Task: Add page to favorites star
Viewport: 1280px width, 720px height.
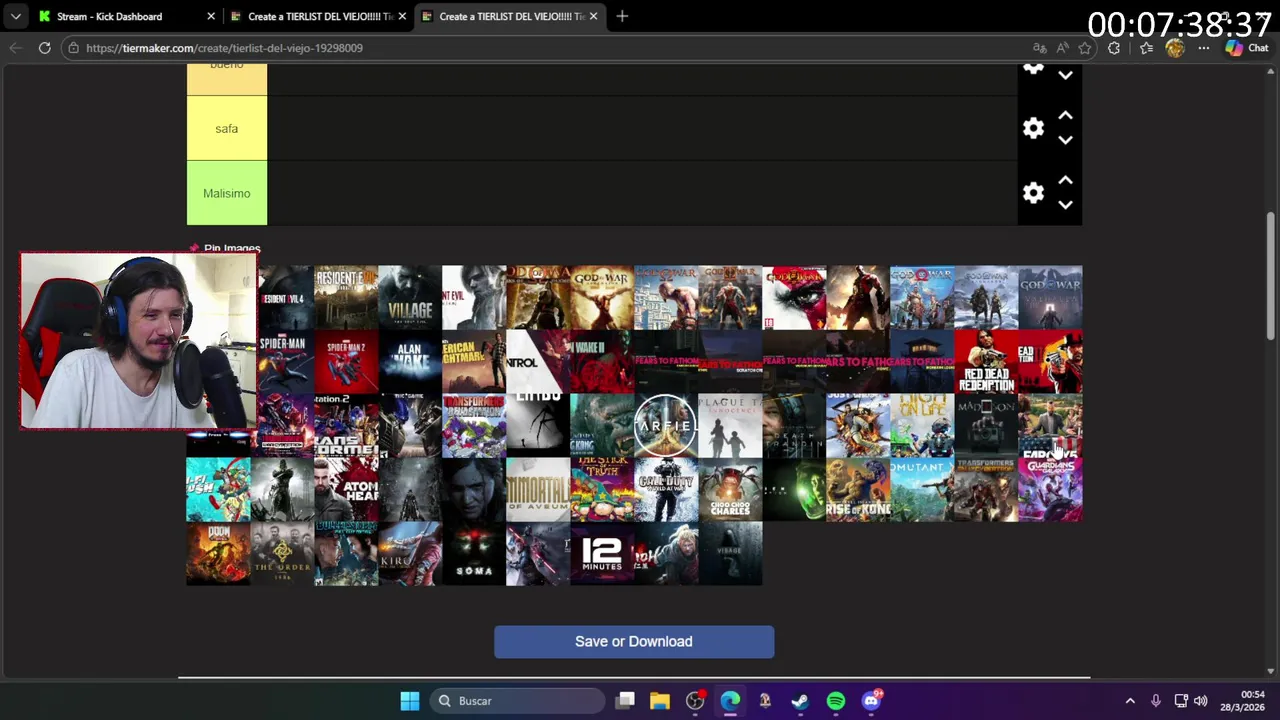Action: (x=1085, y=48)
